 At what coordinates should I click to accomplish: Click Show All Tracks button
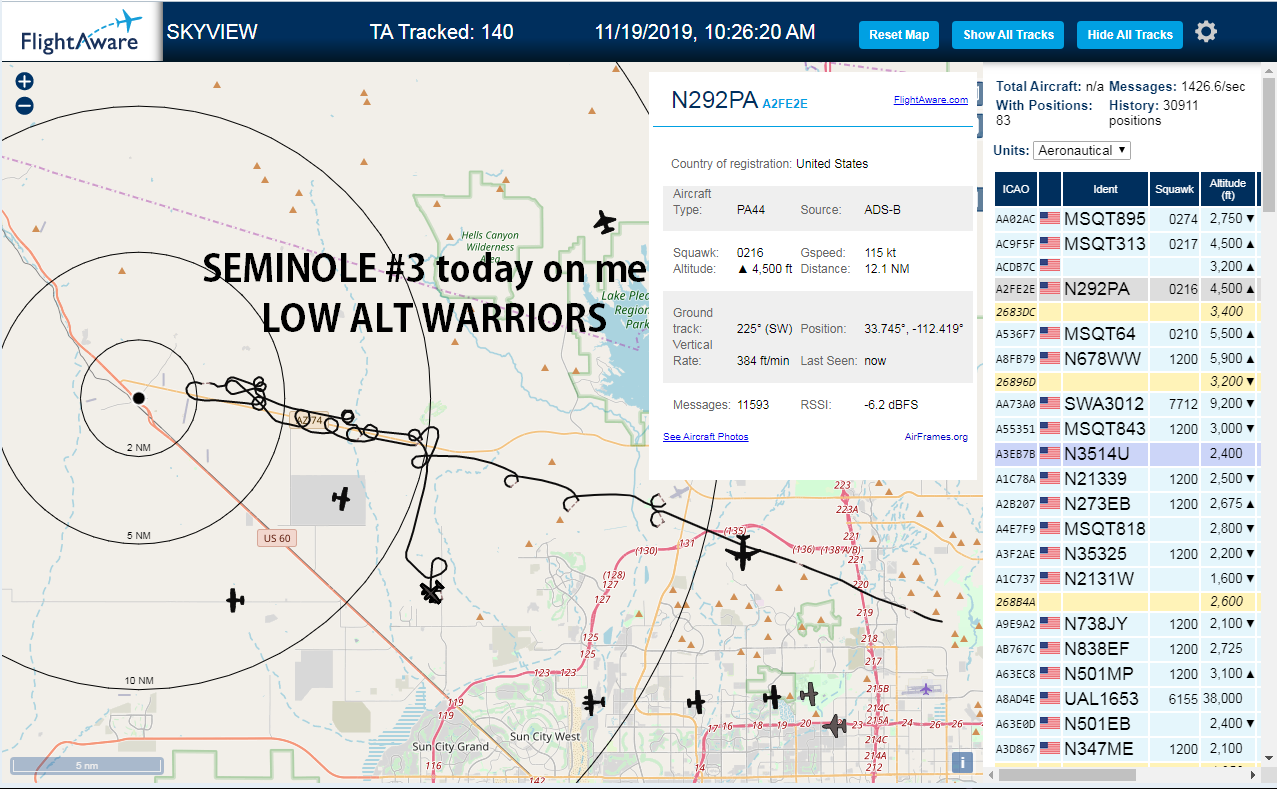1008,35
